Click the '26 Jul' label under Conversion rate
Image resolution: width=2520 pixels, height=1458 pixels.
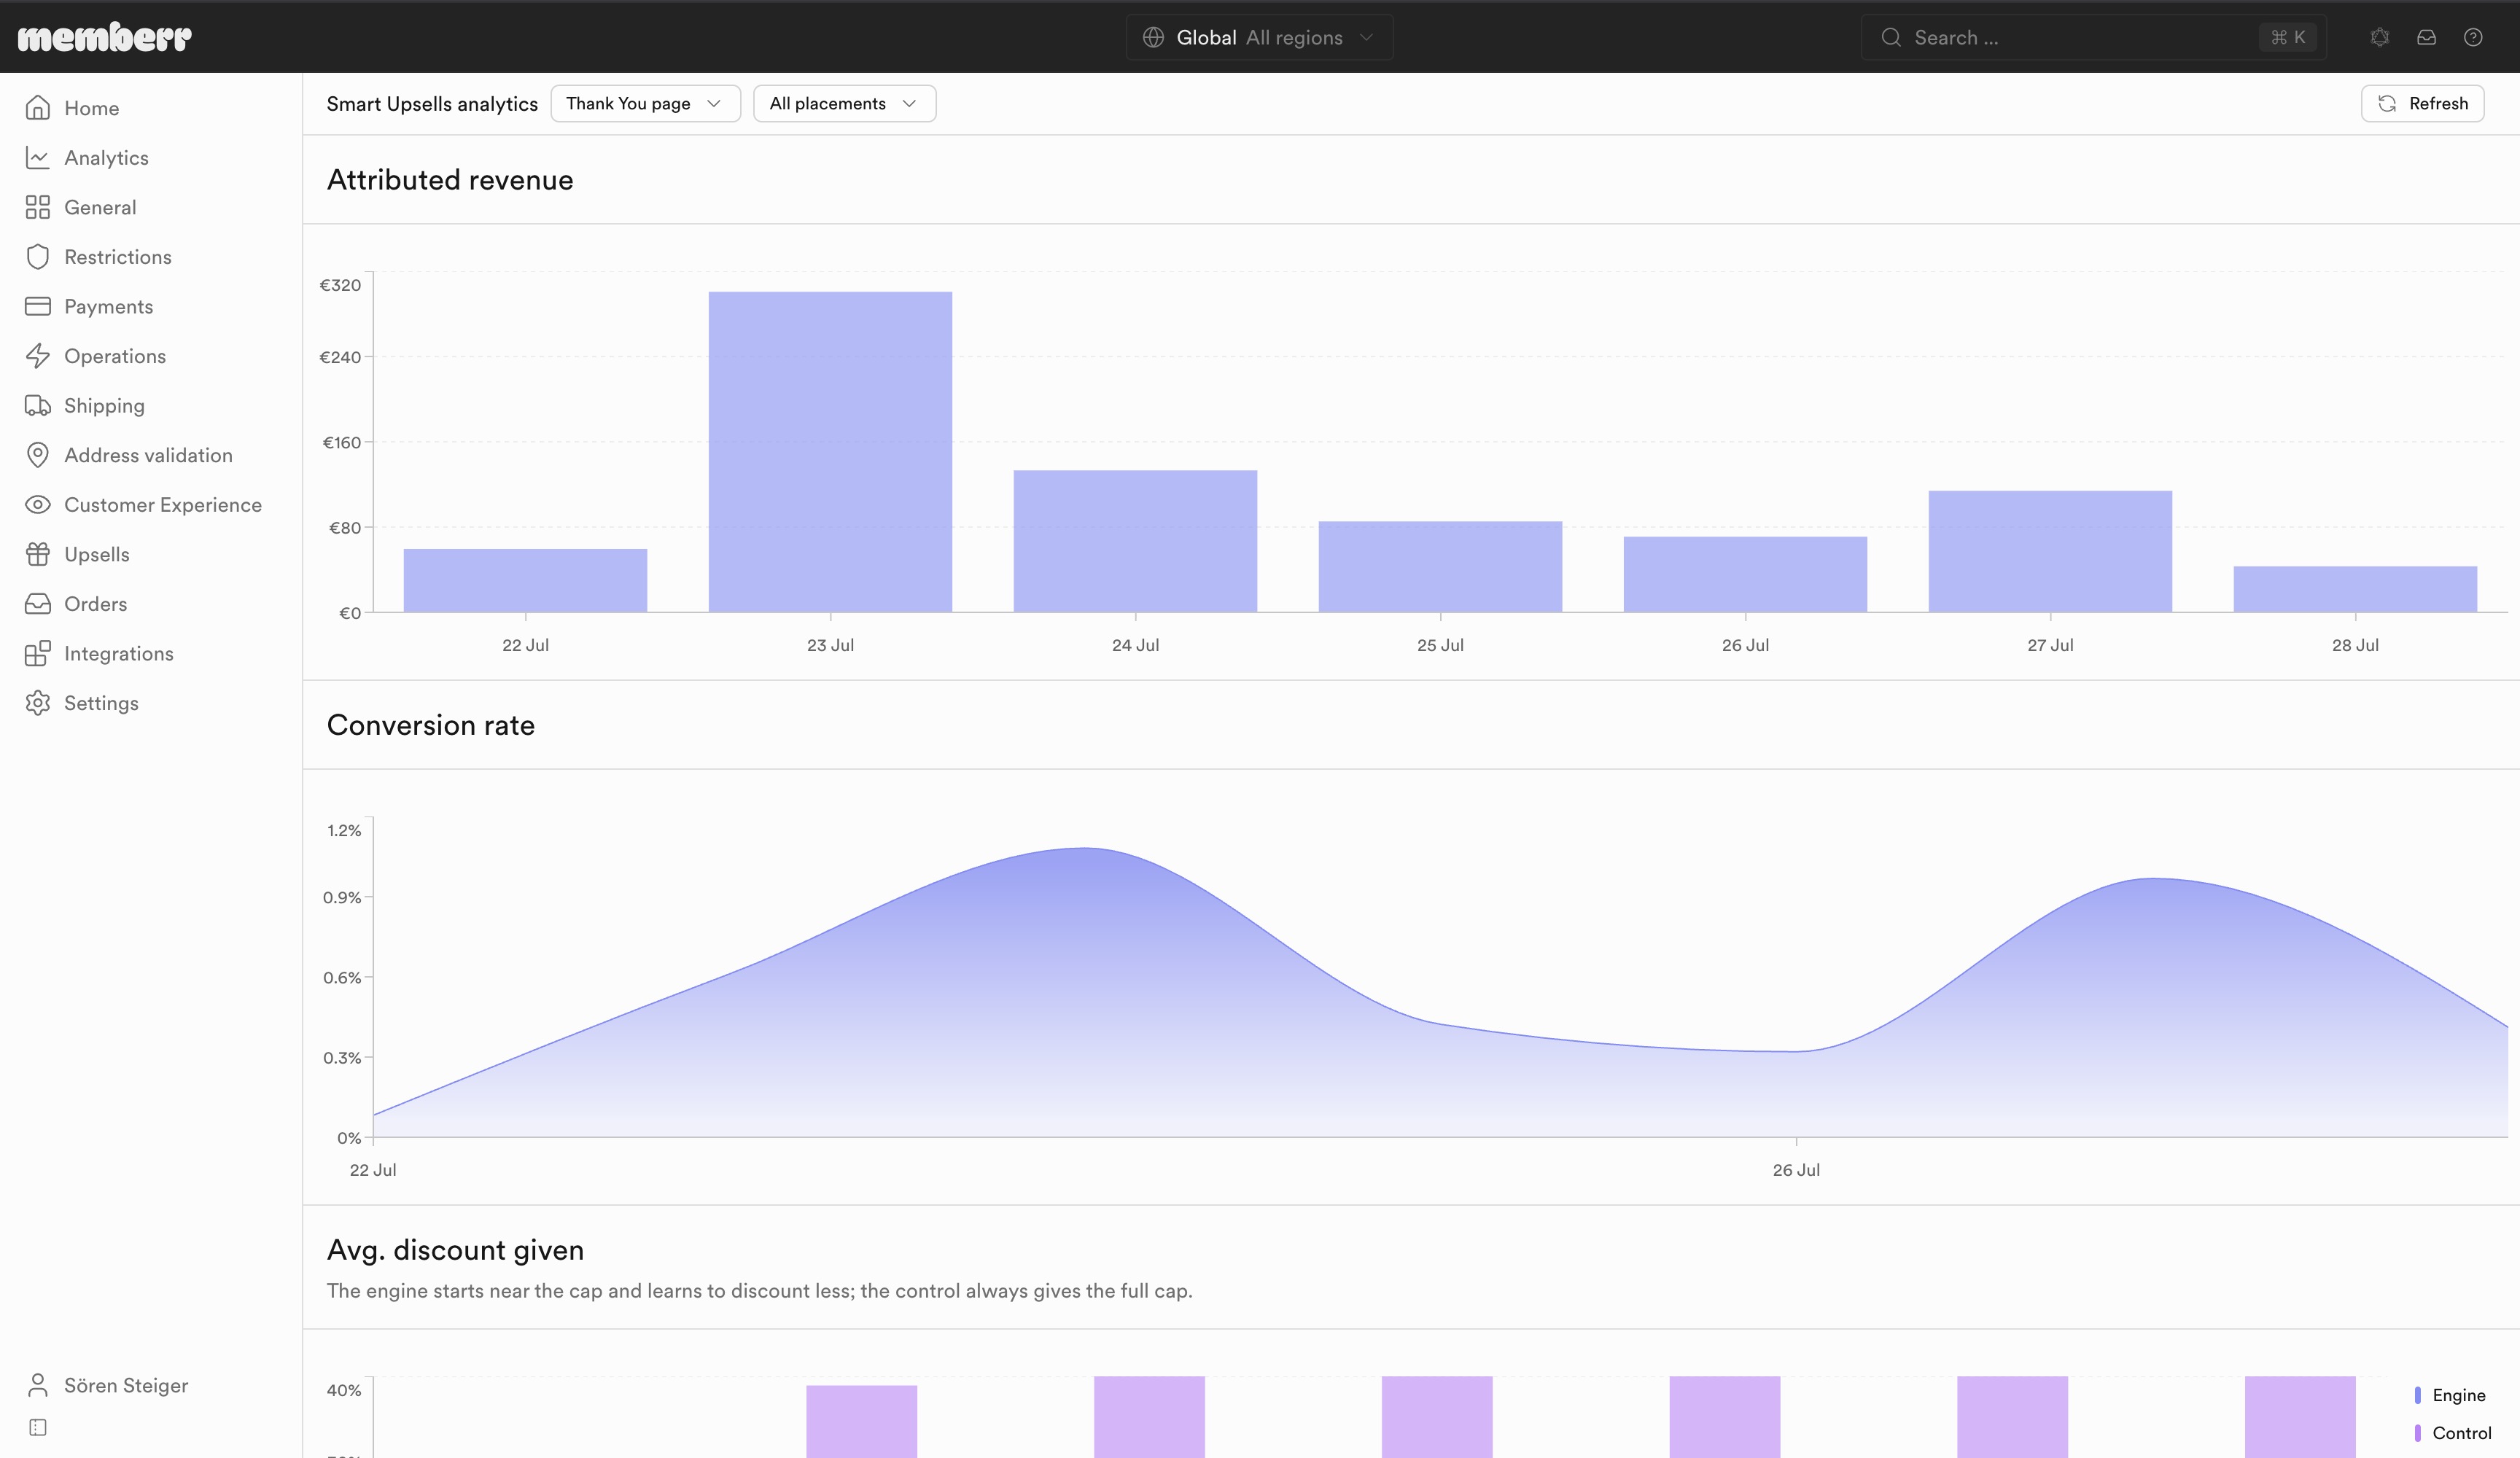(x=1796, y=1170)
